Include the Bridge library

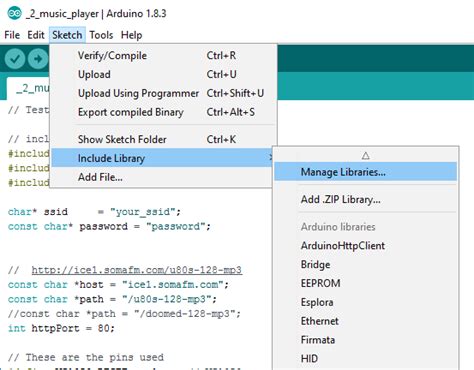coord(365,265)
